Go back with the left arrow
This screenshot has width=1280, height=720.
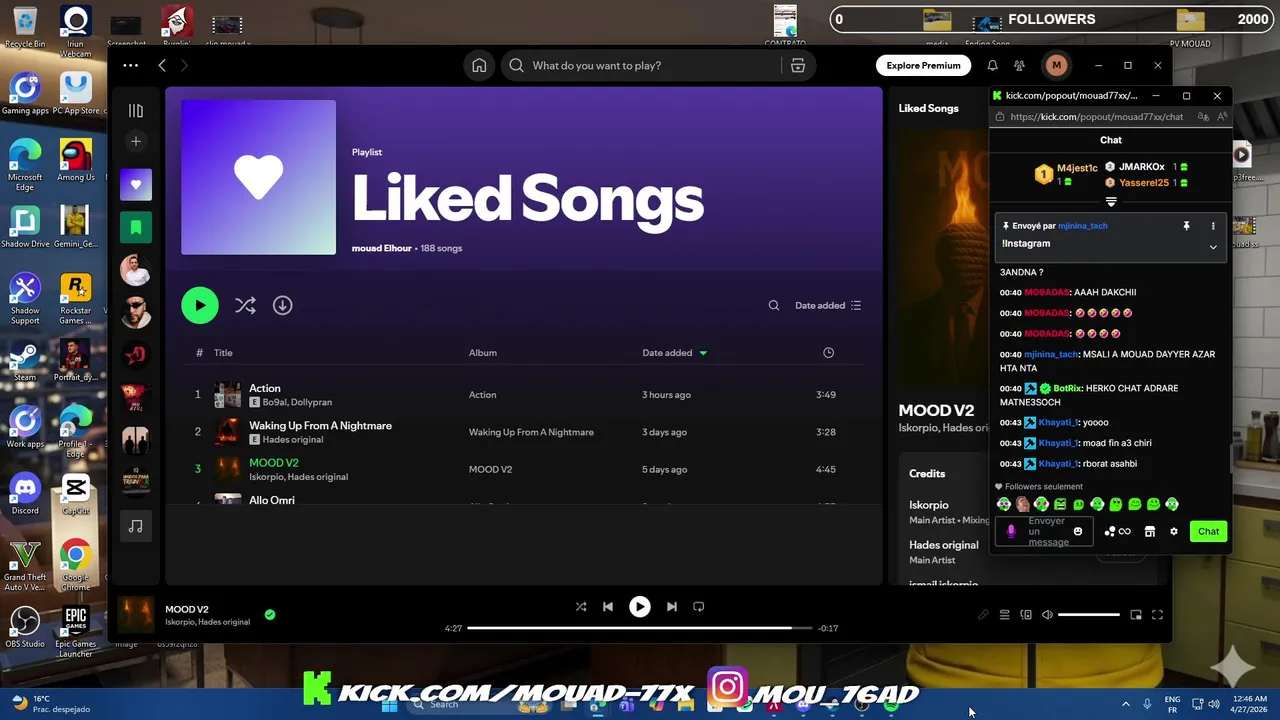tap(162, 65)
